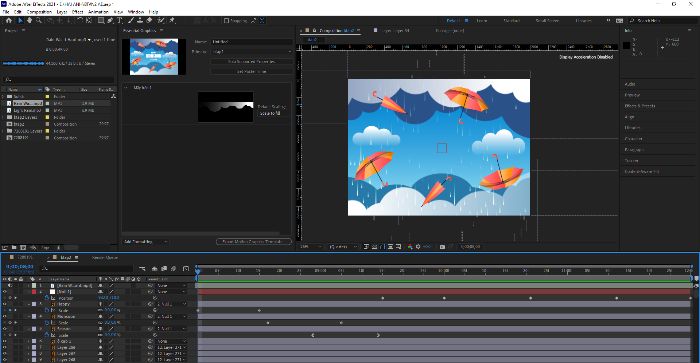This screenshot has height=363, width=700.
Task: Open the parent dropdown of first timeline layer
Action: point(171,285)
